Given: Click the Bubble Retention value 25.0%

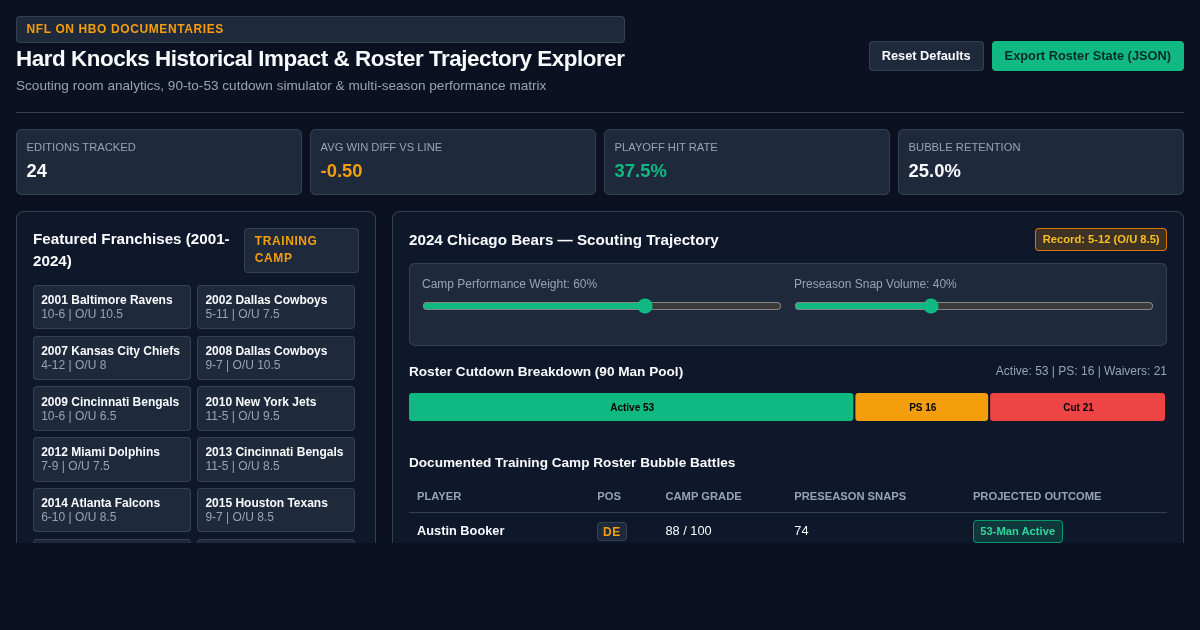Looking at the screenshot, I should tap(934, 171).
